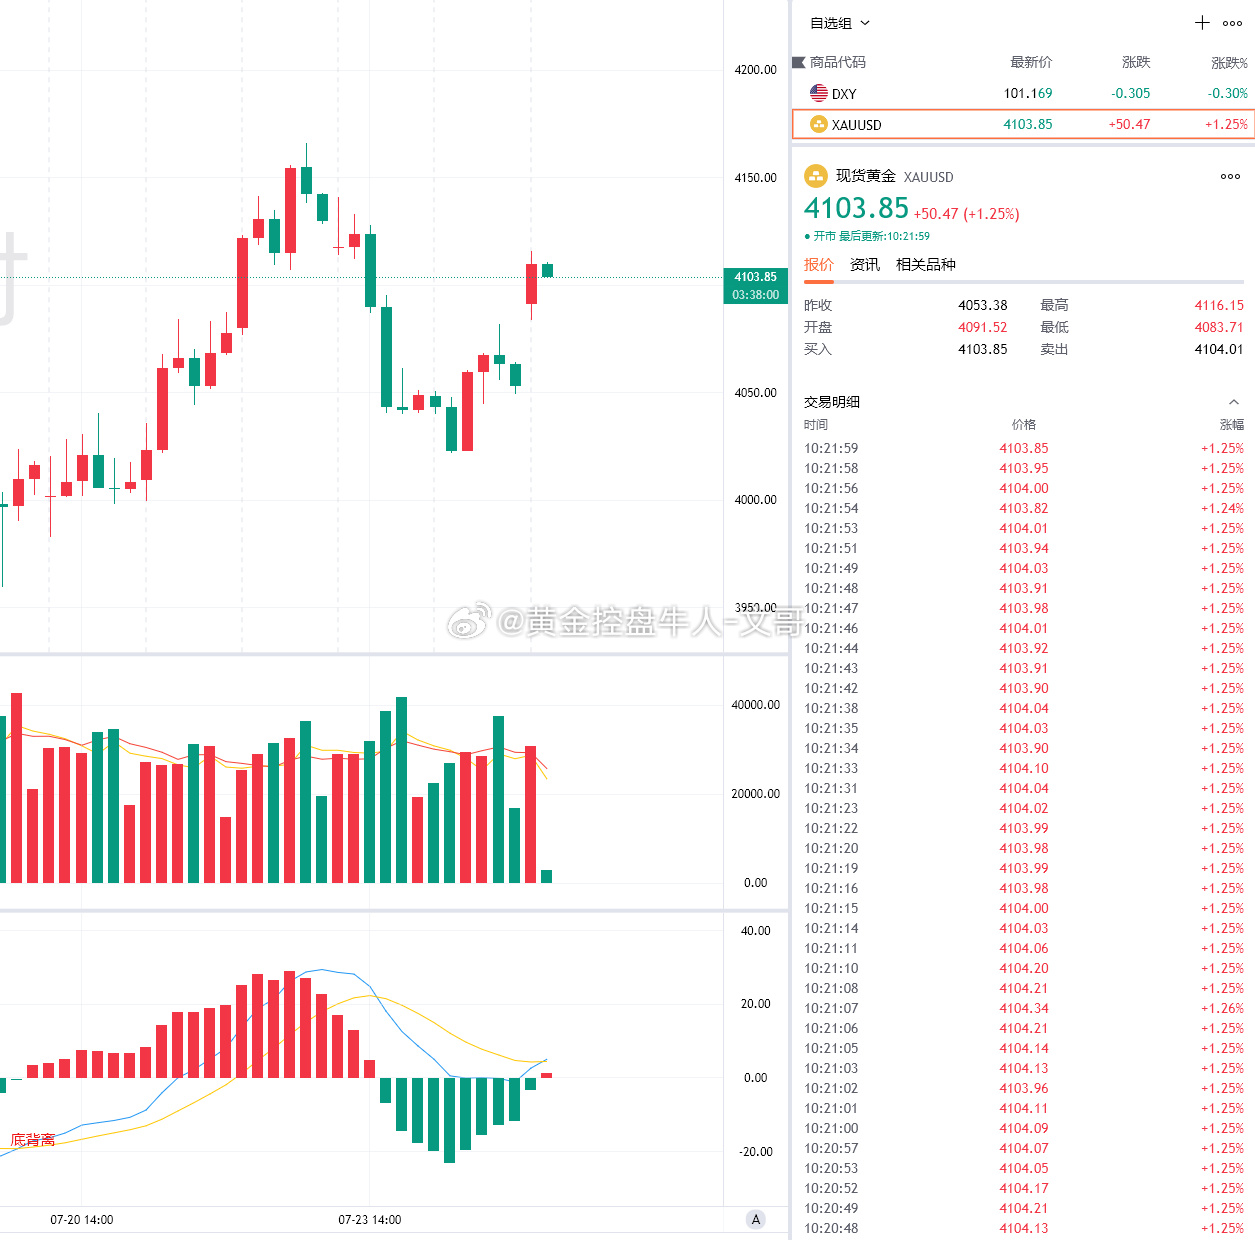Add a new symbol with plus icon
1255x1240 pixels.
(x=1202, y=23)
